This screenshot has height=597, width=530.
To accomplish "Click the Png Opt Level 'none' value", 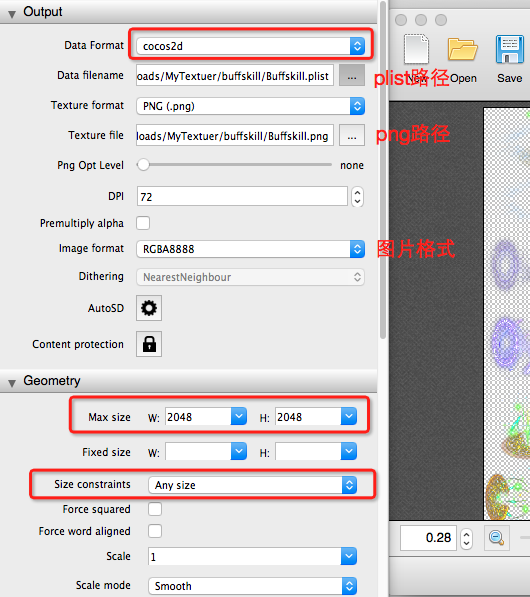I will click(352, 165).
